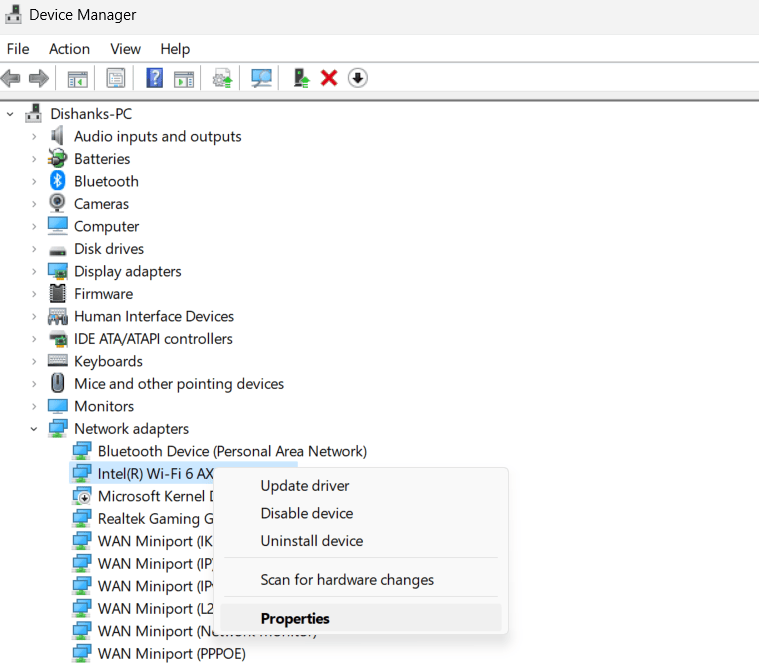Expand the Keyboards category
This screenshot has height=666, width=759.
coord(34,361)
